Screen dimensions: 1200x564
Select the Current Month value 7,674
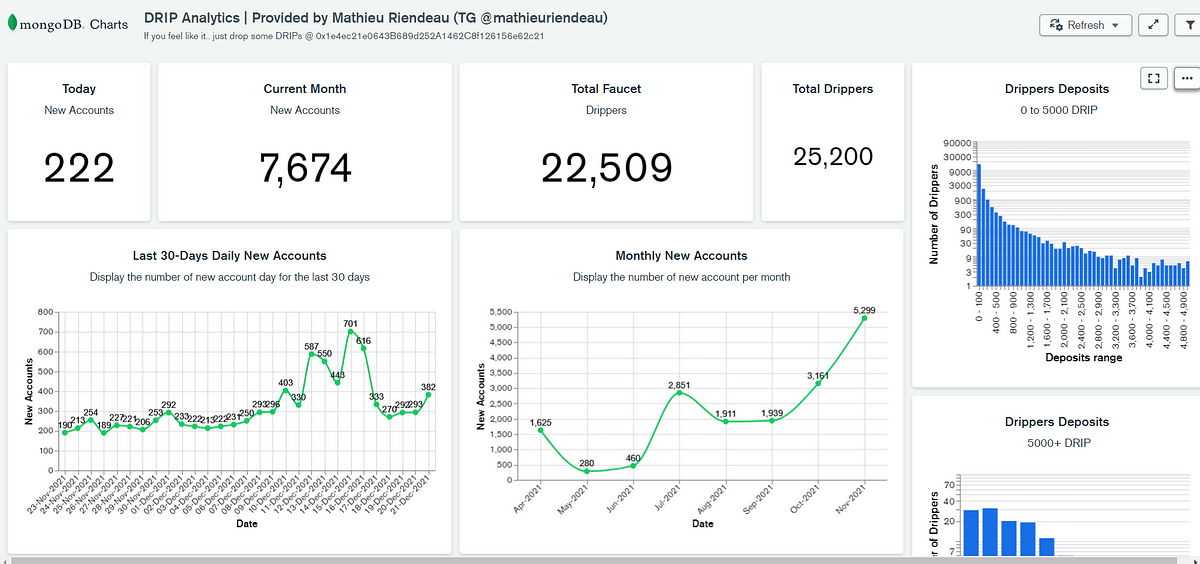305,168
